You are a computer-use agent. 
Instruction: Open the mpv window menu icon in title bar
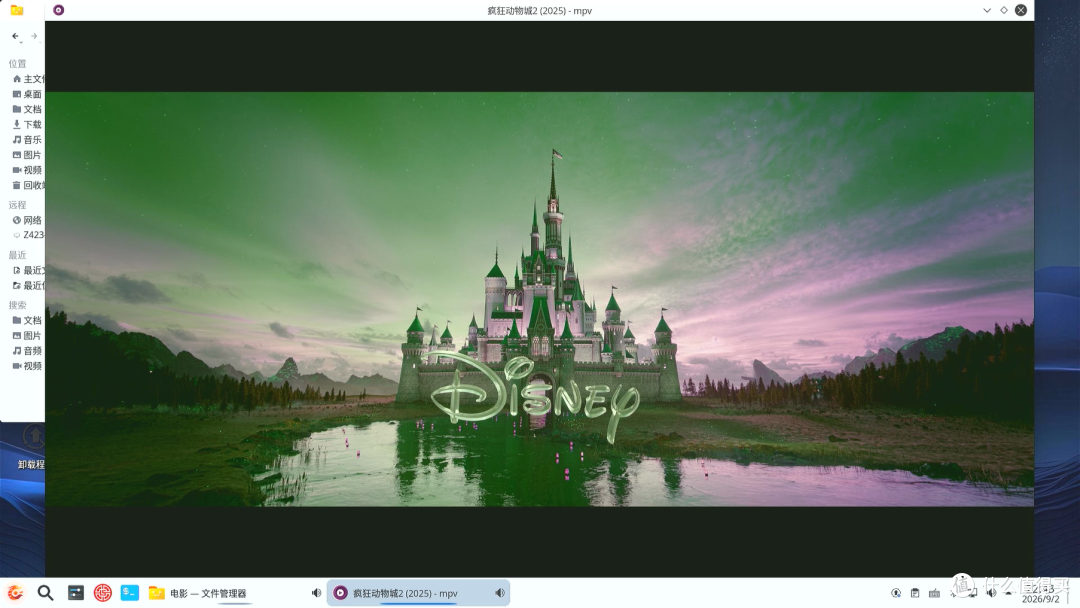(x=59, y=10)
